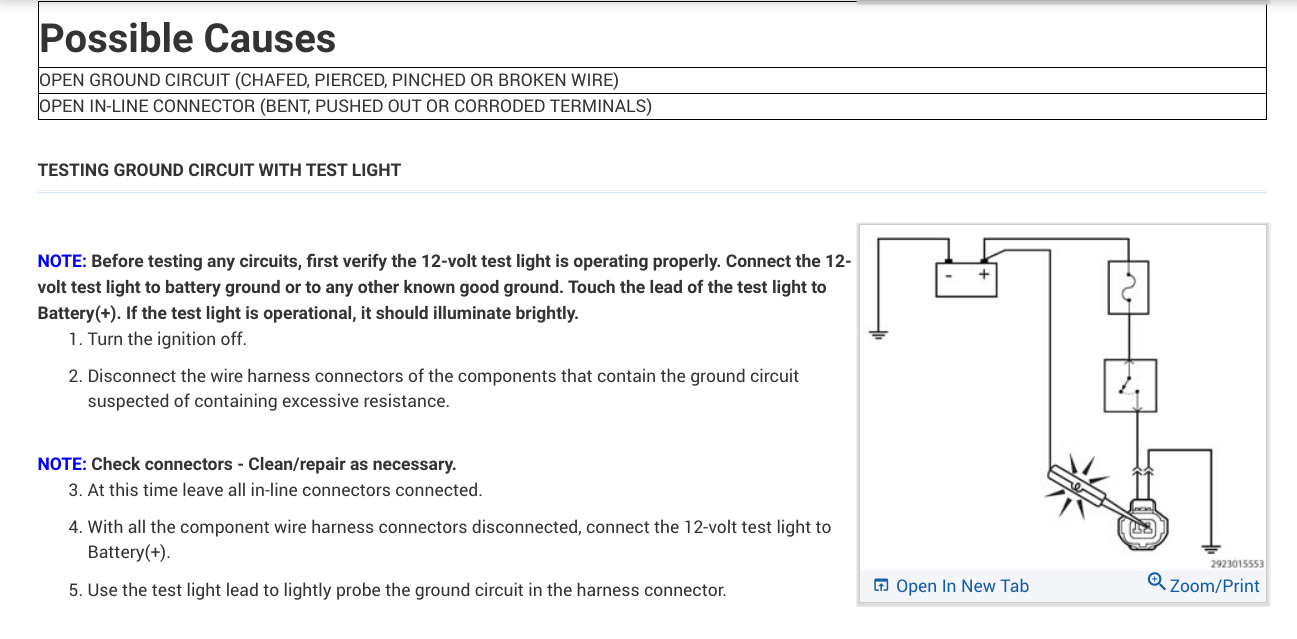Open the Zoom/Print view of the diagram
The height and width of the screenshot is (639, 1297).
click(1214, 586)
